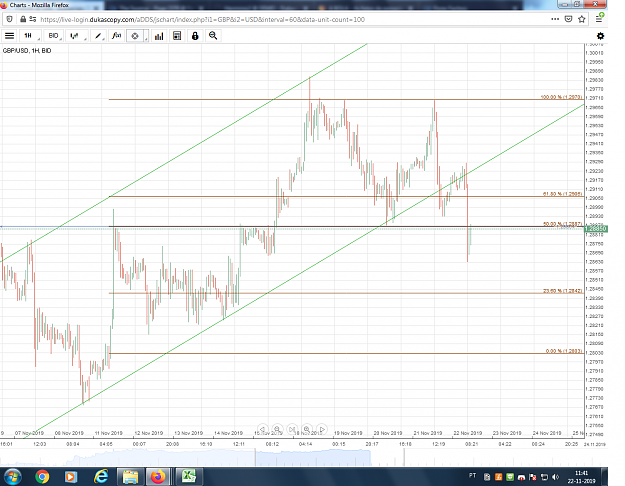Open the taskbar clock showing 11:41
Viewport: 625px width, 486px height.
(582, 477)
